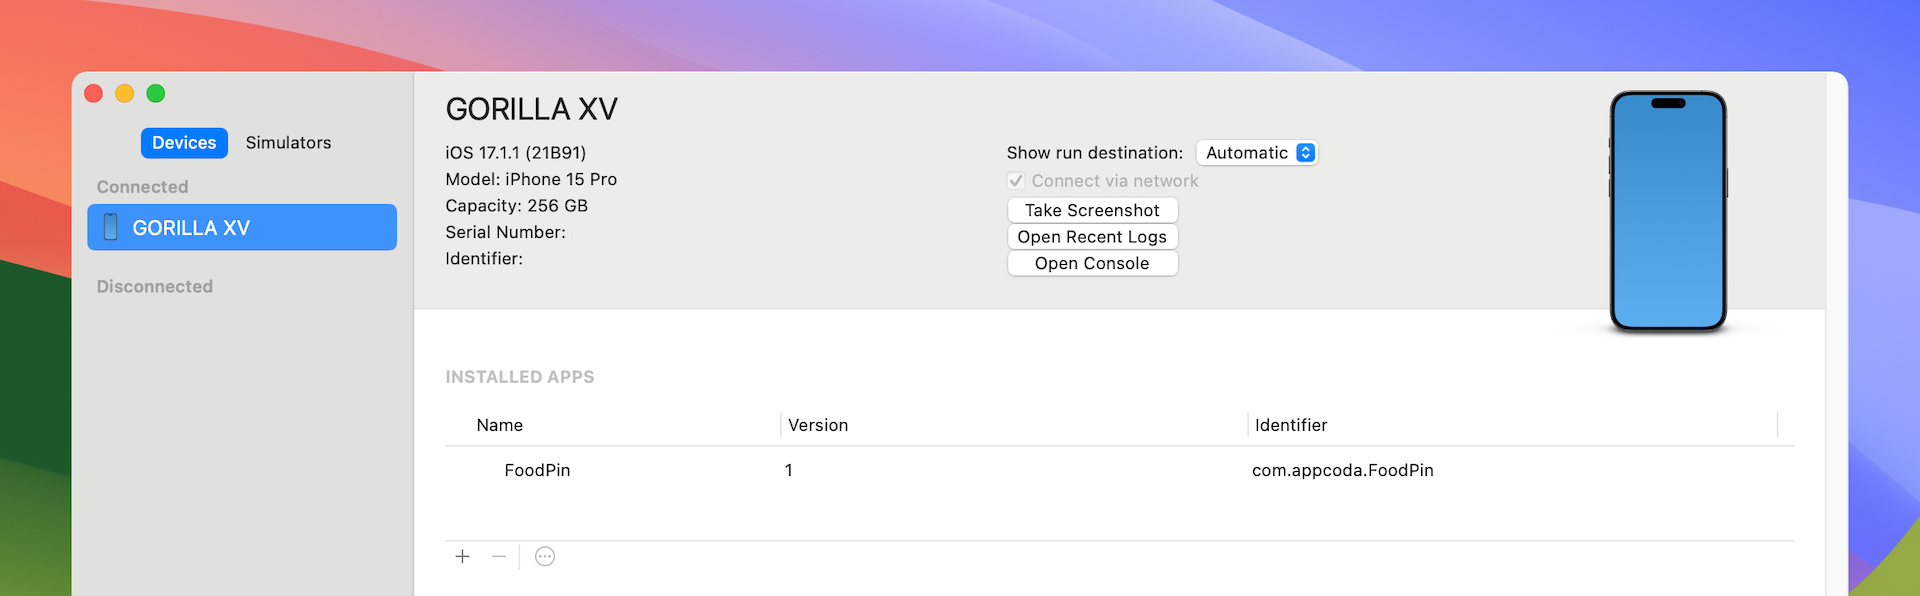Minimize the window using the yellow button
This screenshot has height=596, width=1920.
(125, 93)
